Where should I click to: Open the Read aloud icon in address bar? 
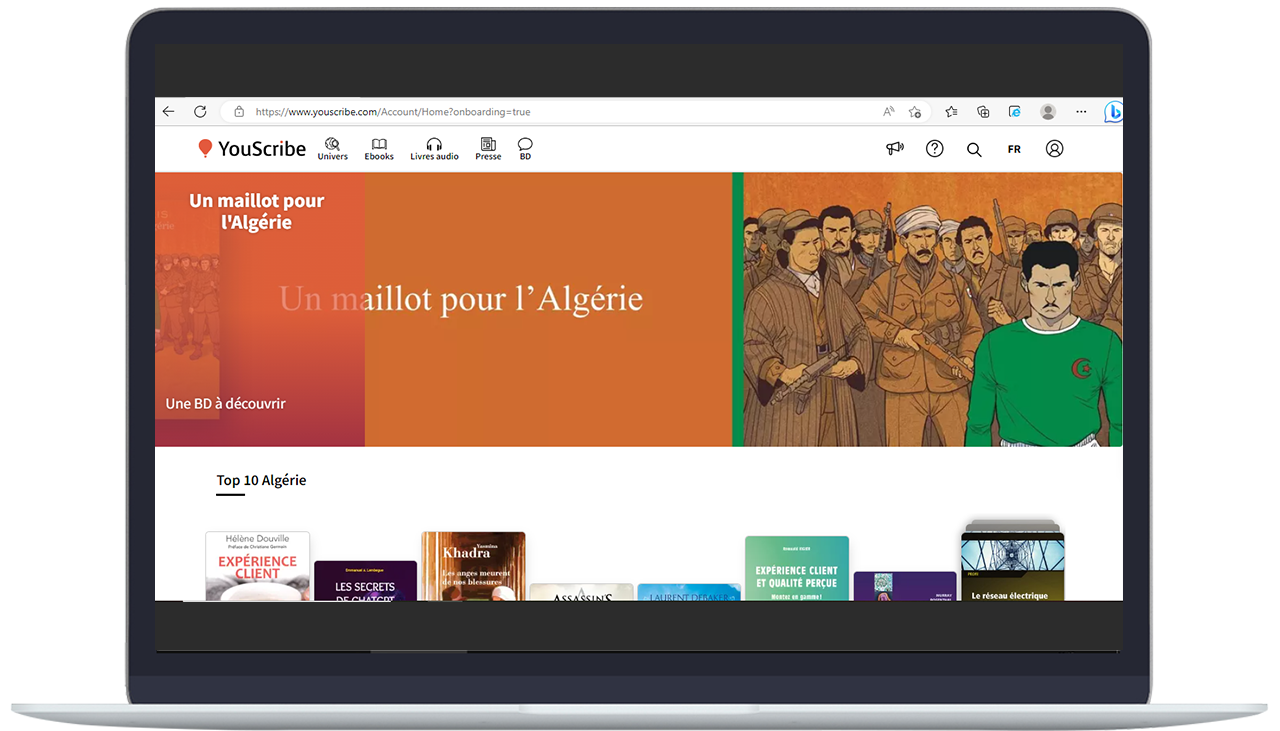coord(888,112)
